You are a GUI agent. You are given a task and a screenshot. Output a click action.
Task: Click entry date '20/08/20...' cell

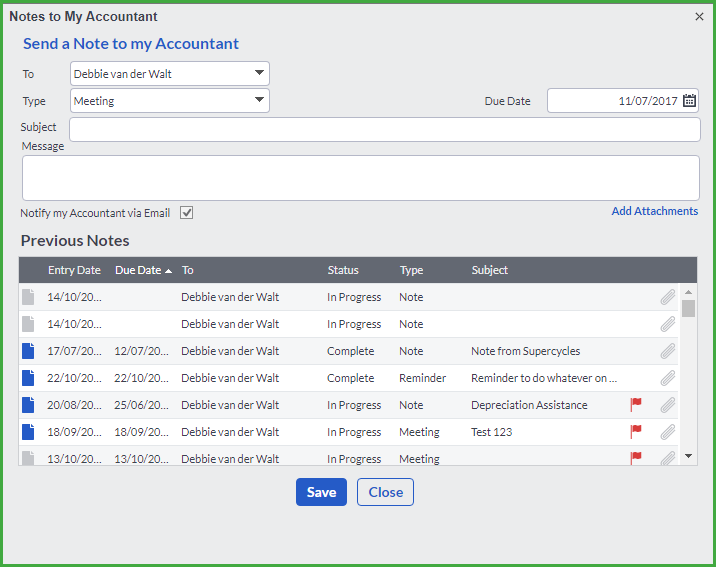click(x=74, y=404)
